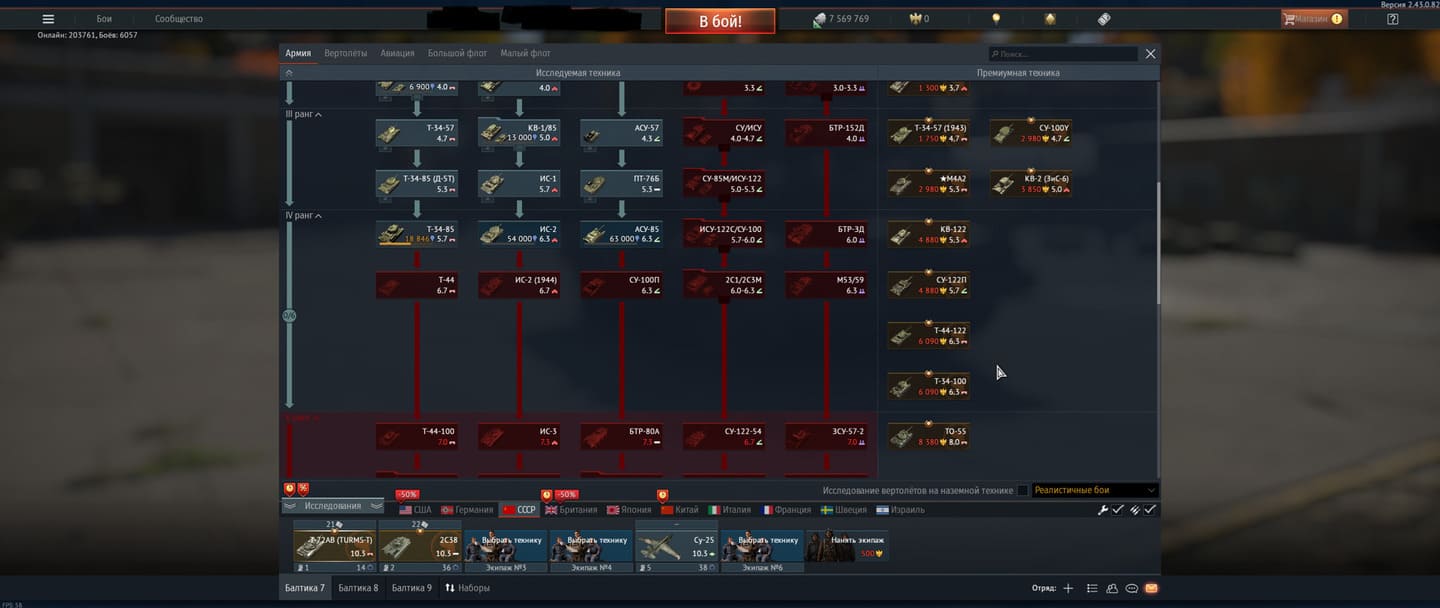Image resolution: width=1440 pixels, height=608 pixels.
Task: Open the help question mark icon
Action: (x=1393, y=19)
